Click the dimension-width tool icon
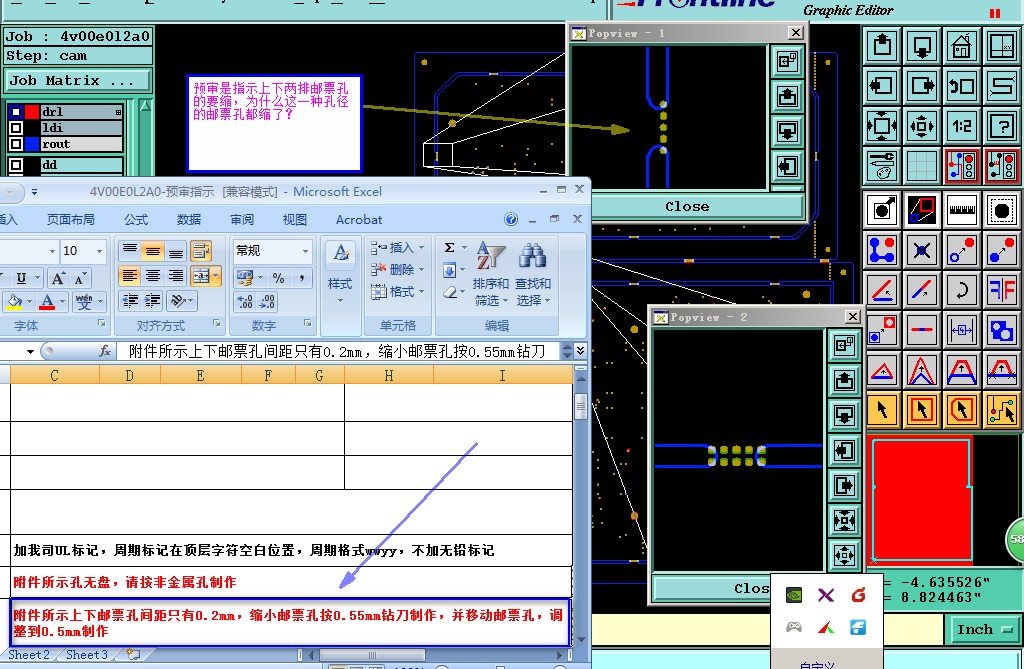Image resolution: width=1024 pixels, height=669 pixels. click(962, 329)
